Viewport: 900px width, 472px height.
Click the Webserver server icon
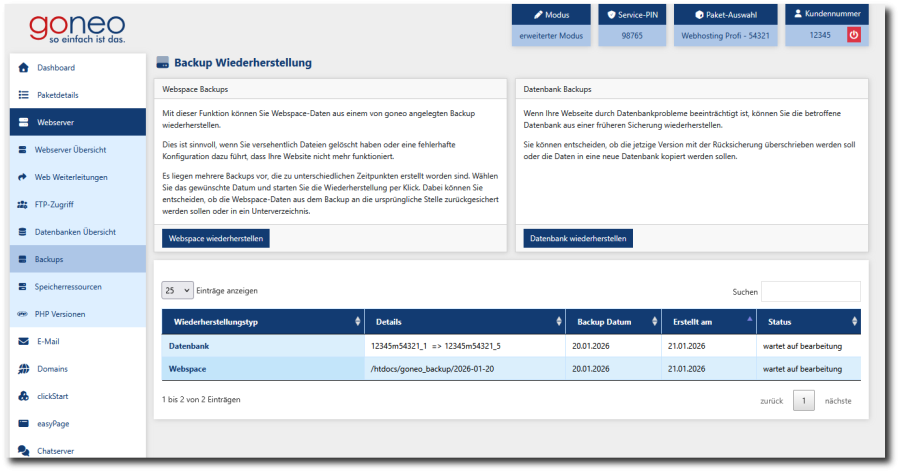24,122
